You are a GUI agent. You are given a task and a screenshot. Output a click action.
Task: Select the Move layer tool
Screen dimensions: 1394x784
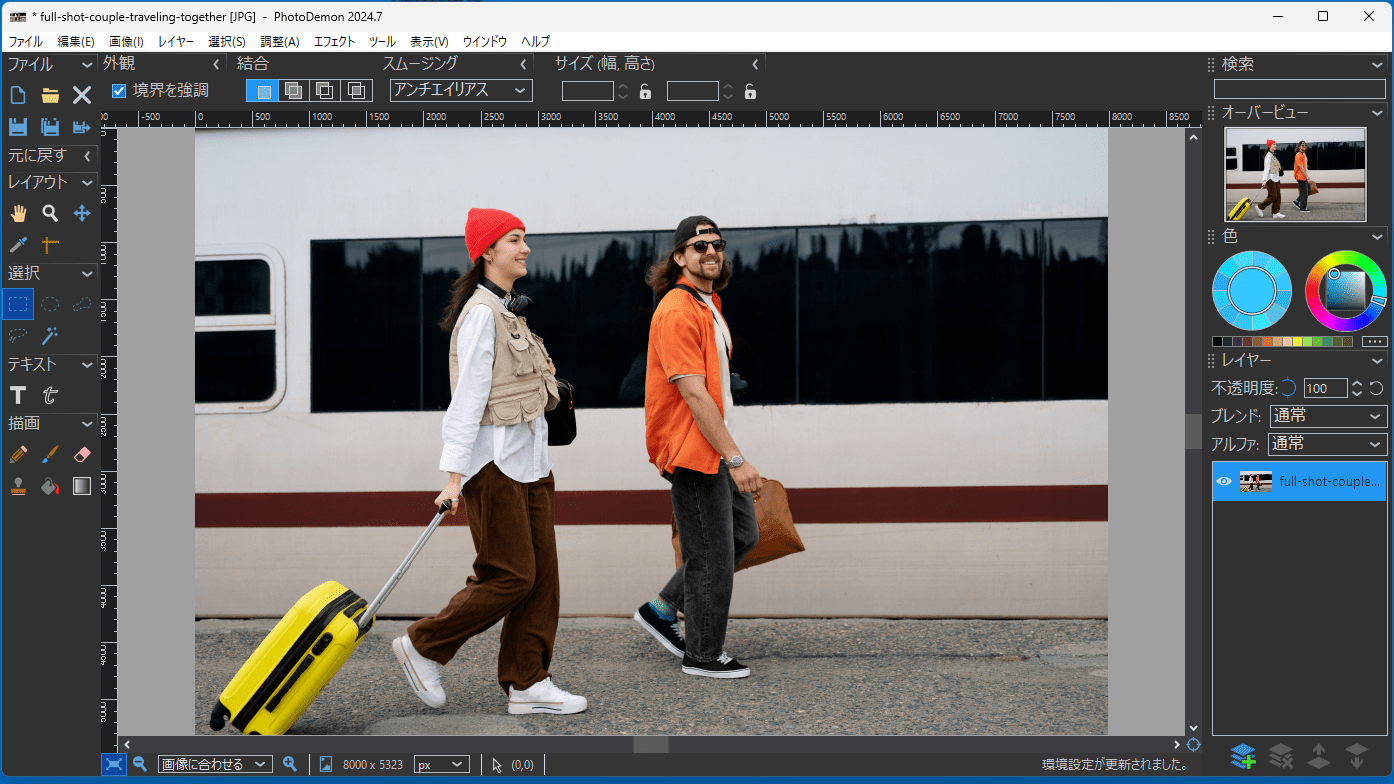(x=82, y=213)
